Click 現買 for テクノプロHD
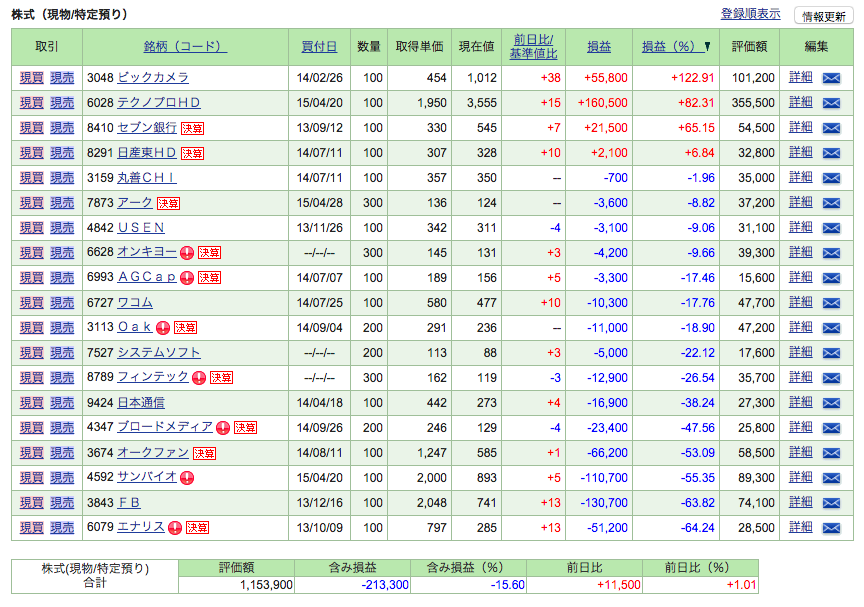Image resolution: width=864 pixels, height=607 pixels. coord(31,103)
